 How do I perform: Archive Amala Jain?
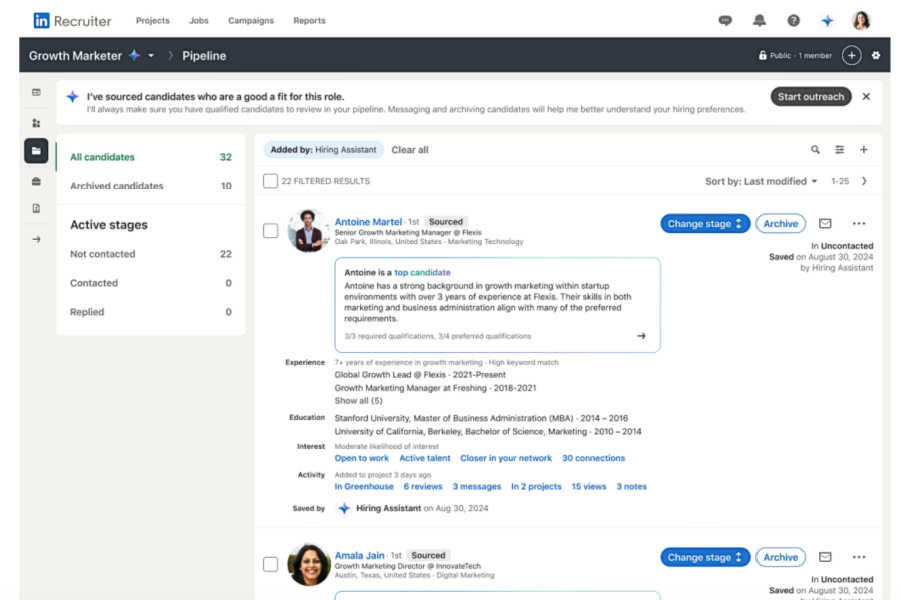(x=781, y=557)
